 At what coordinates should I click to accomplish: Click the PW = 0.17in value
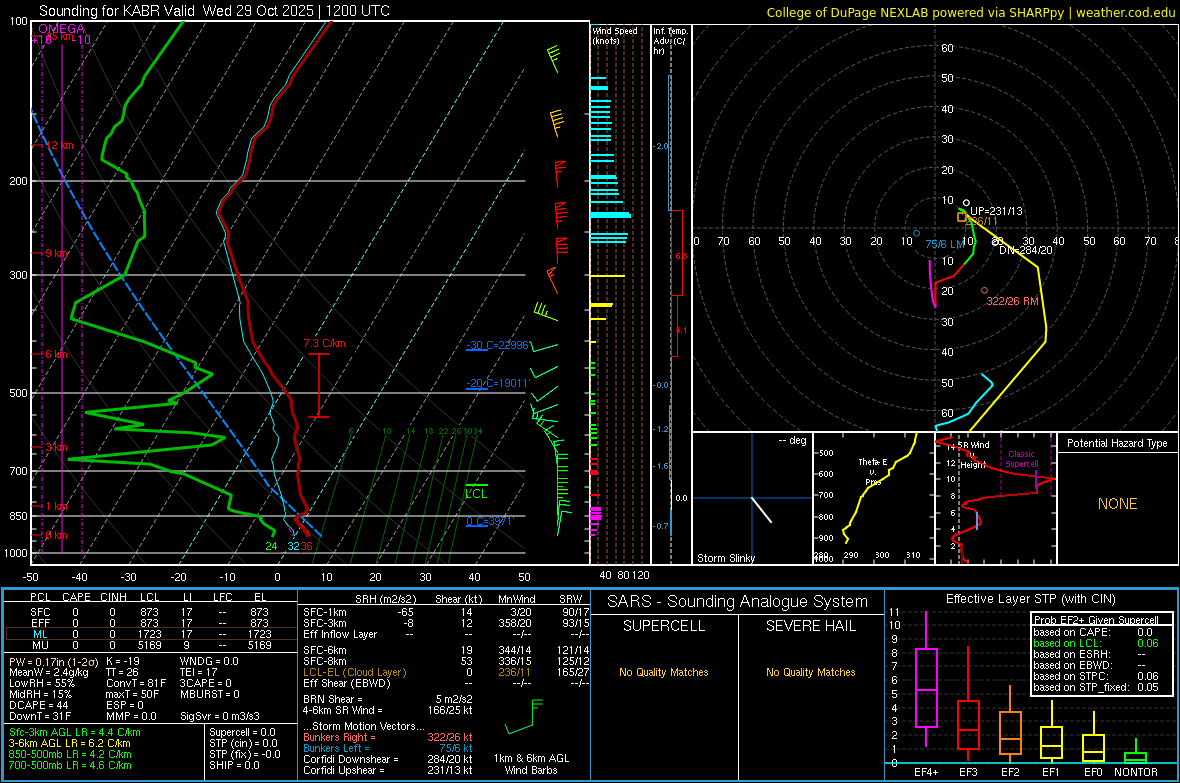click(x=54, y=662)
